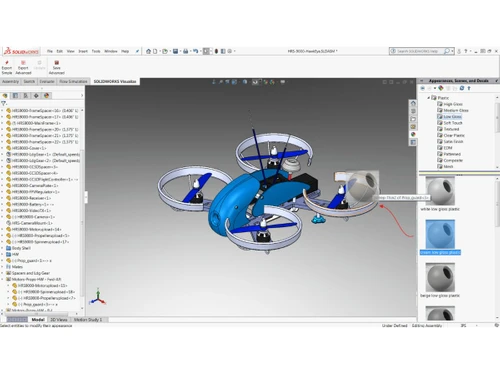Expand the Spacers and Ldg Gear folder
This screenshot has width=500, height=375.
2,273
